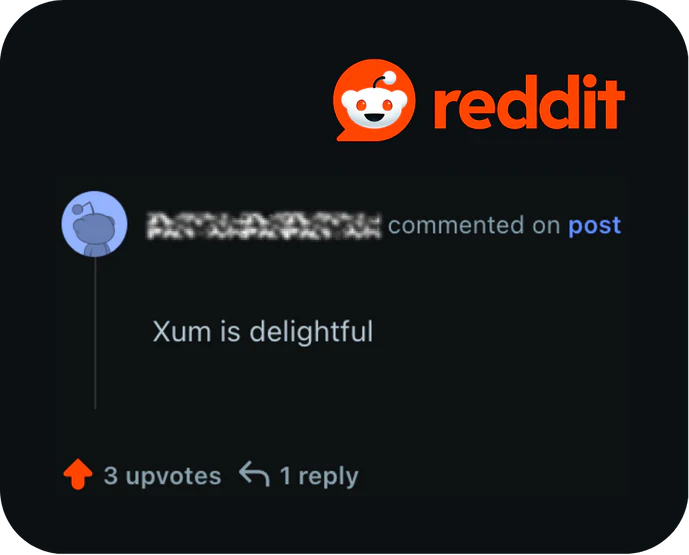Open the "1 reply" thread
The width and height of the screenshot is (689, 555).
319,475
